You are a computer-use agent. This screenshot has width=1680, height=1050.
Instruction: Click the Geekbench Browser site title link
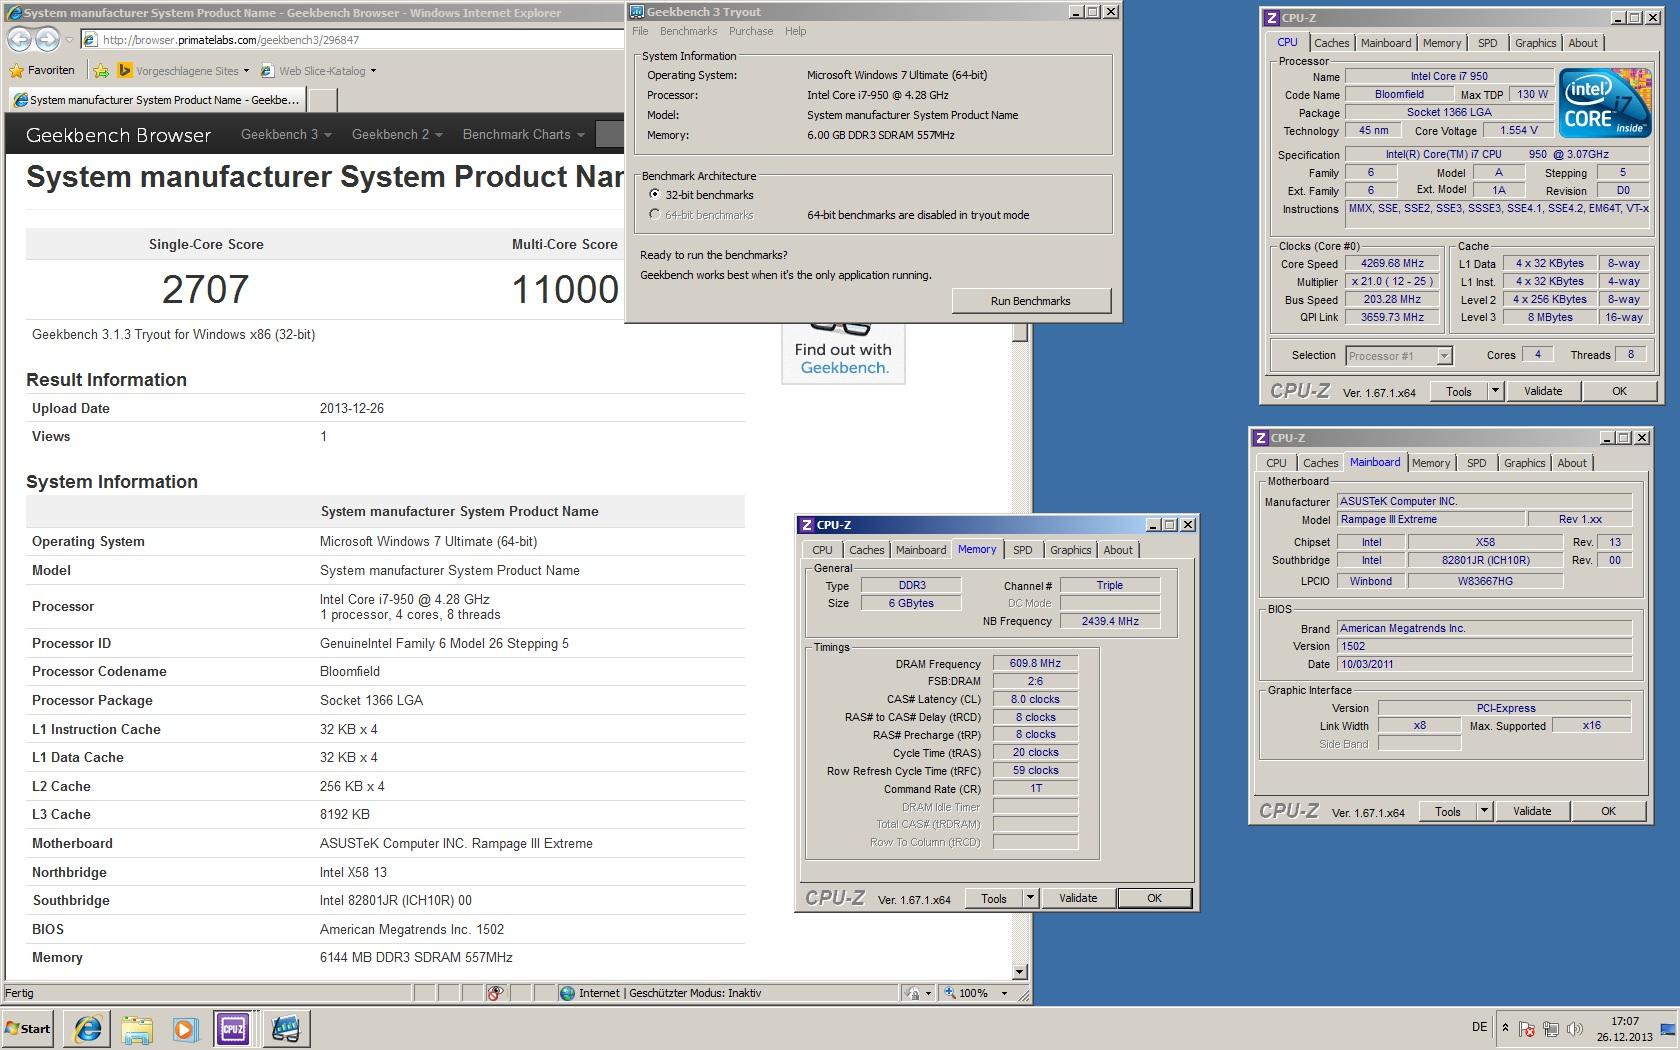point(118,135)
